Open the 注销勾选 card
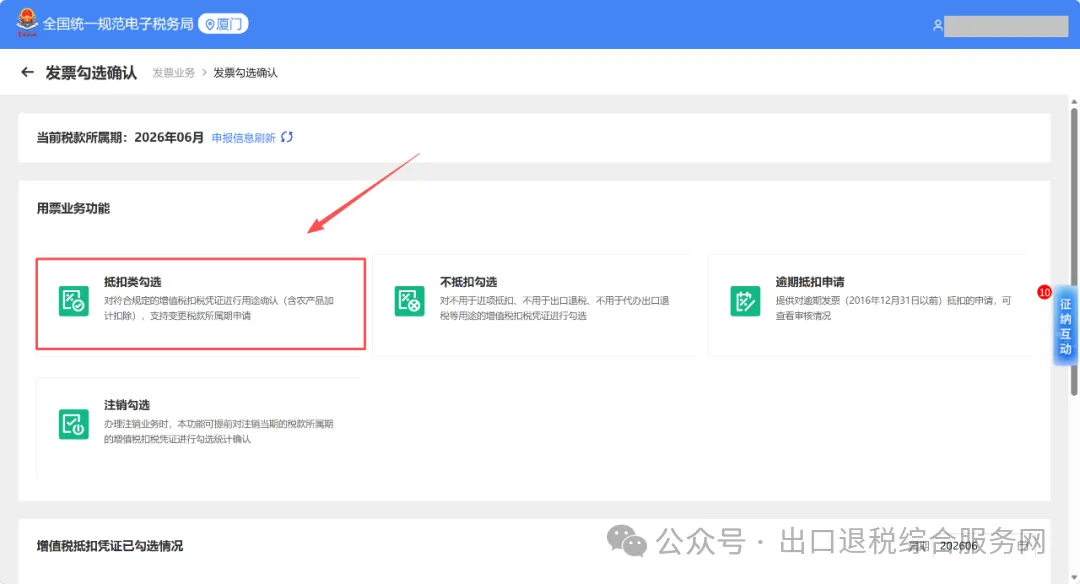 click(x=198, y=427)
